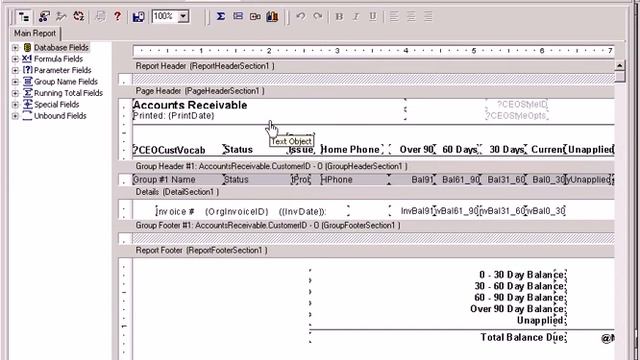Select Special Fields in the tree
Image resolution: width=640 pixels, height=360 pixels.
point(56,105)
